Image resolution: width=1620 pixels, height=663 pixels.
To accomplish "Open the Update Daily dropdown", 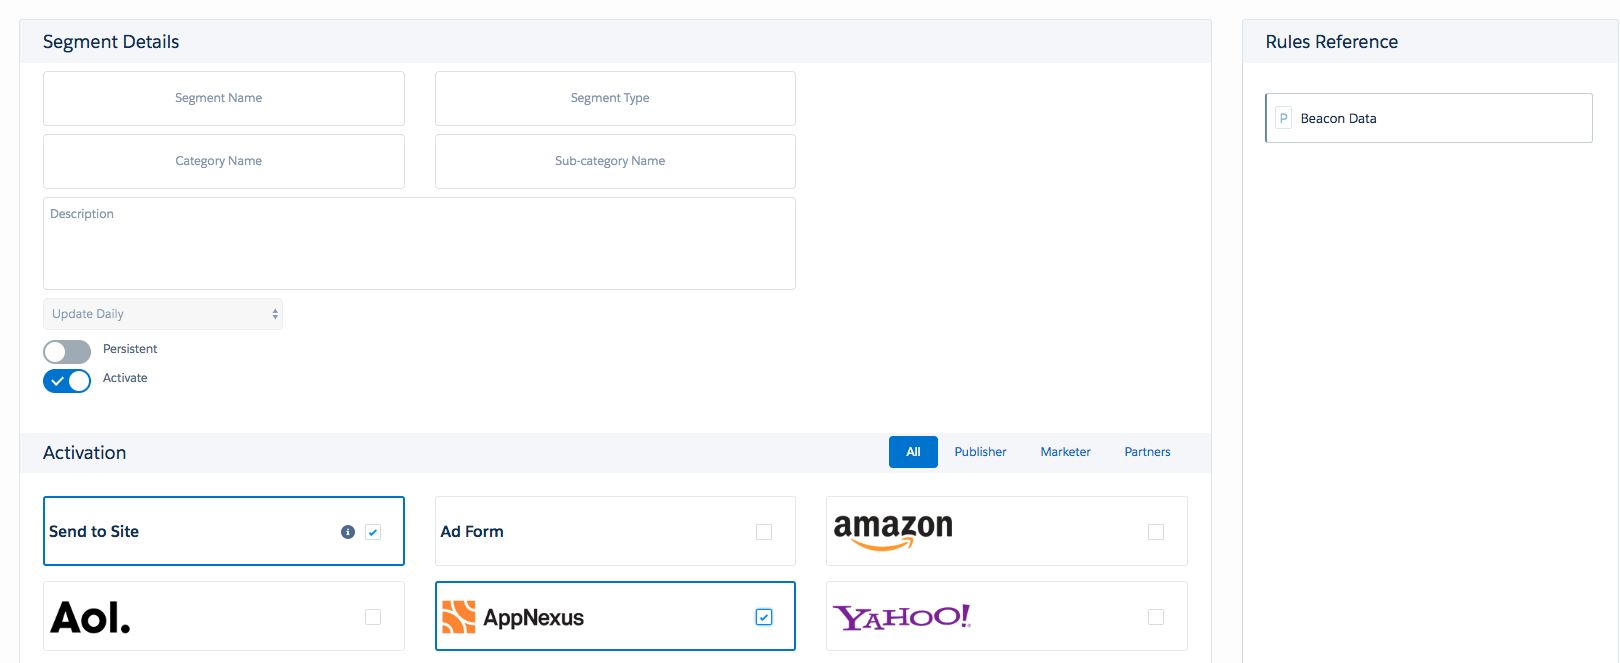I will pyautogui.click(x=163, y=314).
